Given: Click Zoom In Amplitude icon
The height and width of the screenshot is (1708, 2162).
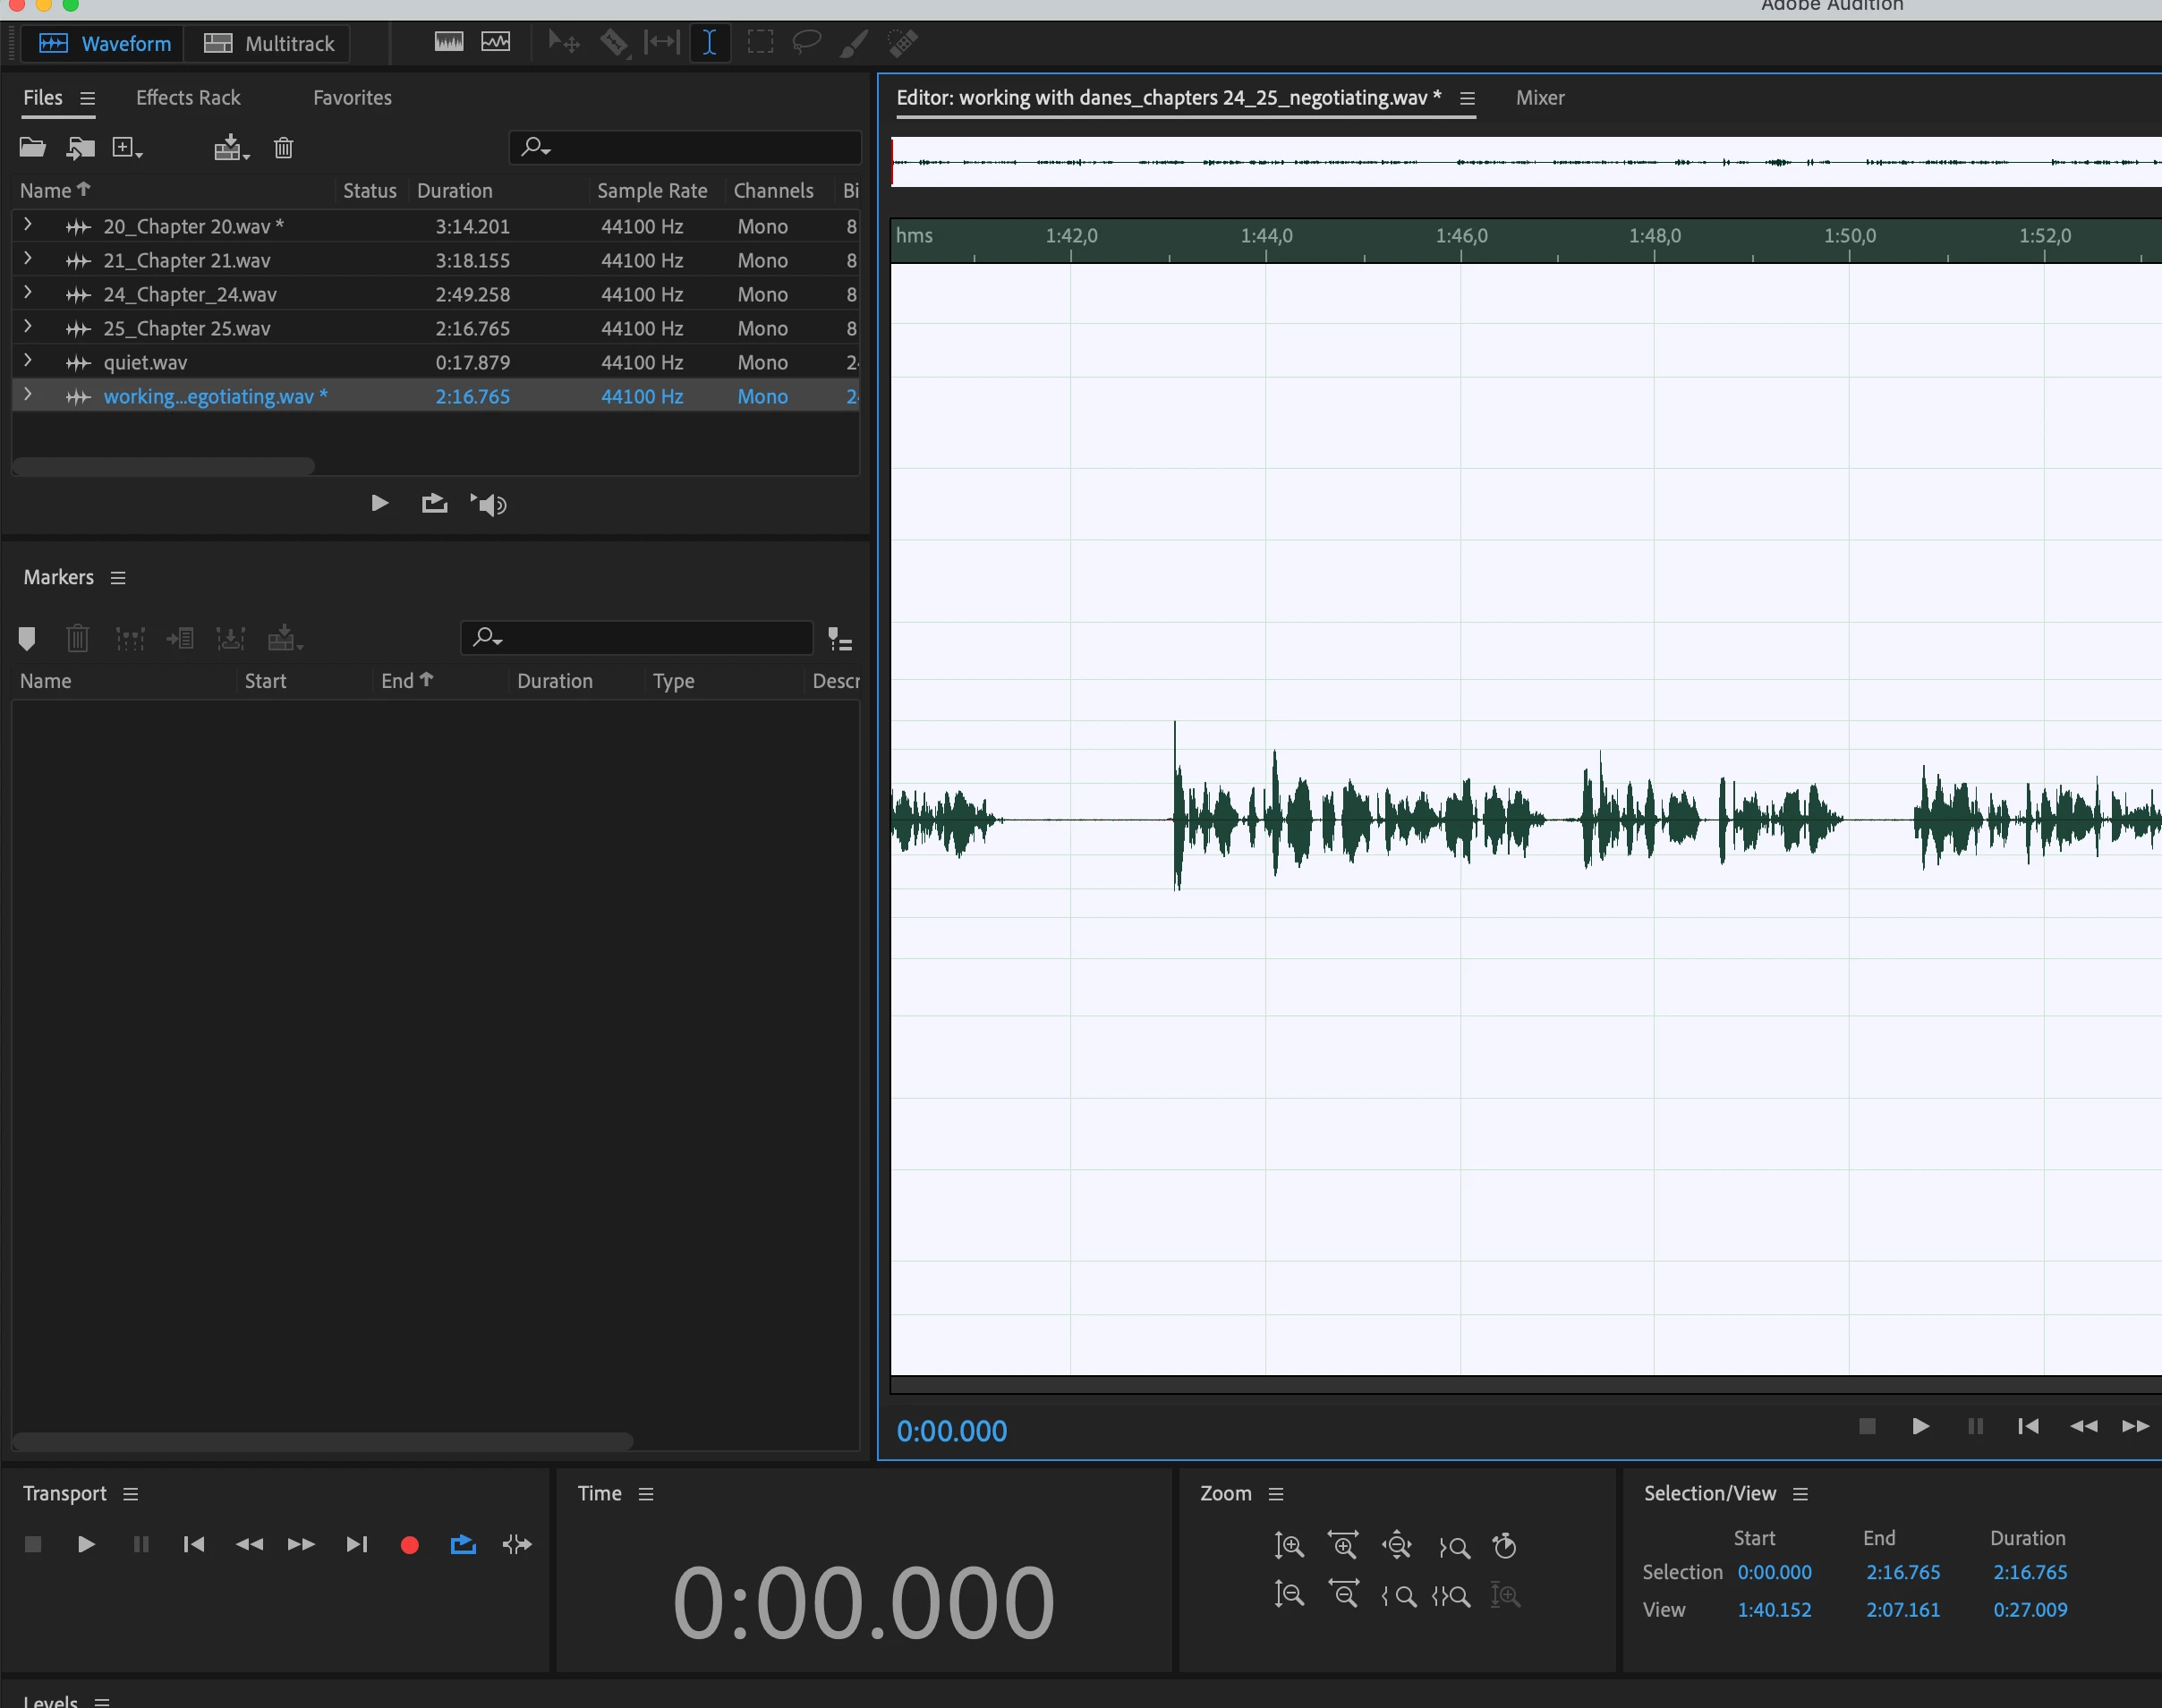Looking at the screenshot, I should pyautogui.click(x=1289, y=1546).
